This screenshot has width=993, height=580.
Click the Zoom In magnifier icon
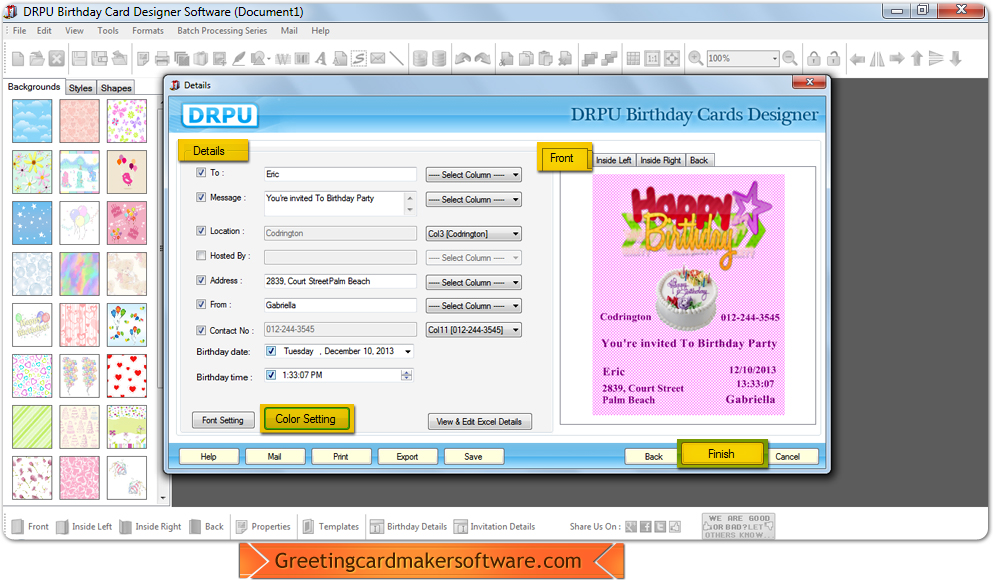pos(695,59)
